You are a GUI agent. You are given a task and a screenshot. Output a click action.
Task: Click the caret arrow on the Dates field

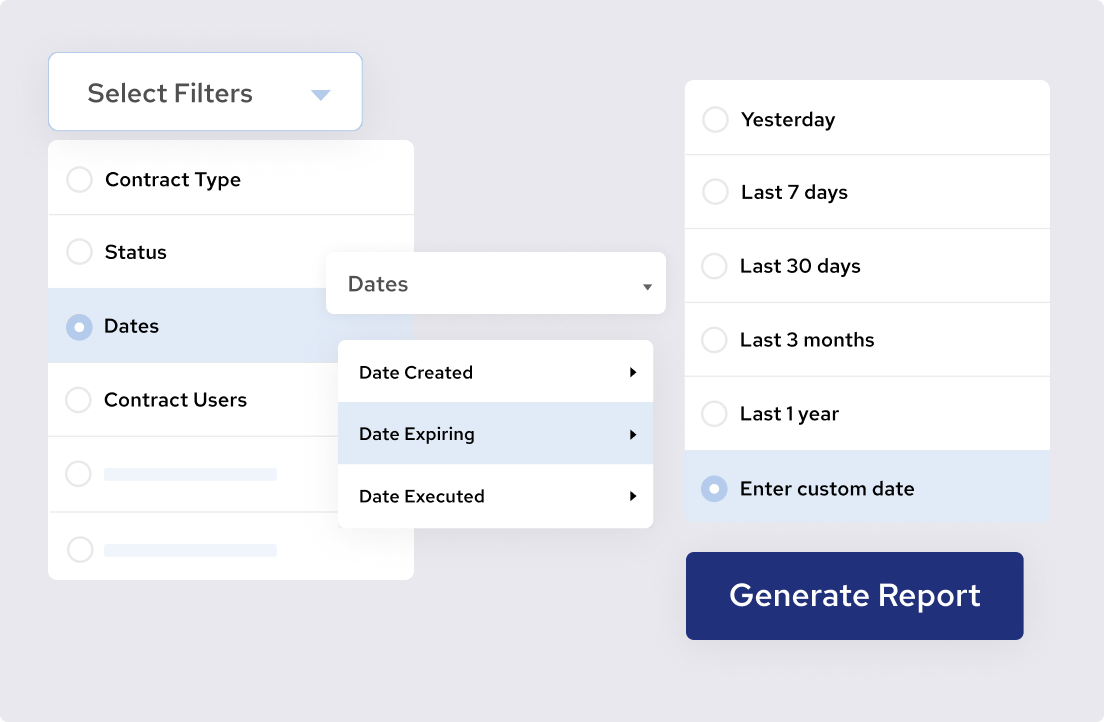(x=646, y=285)
